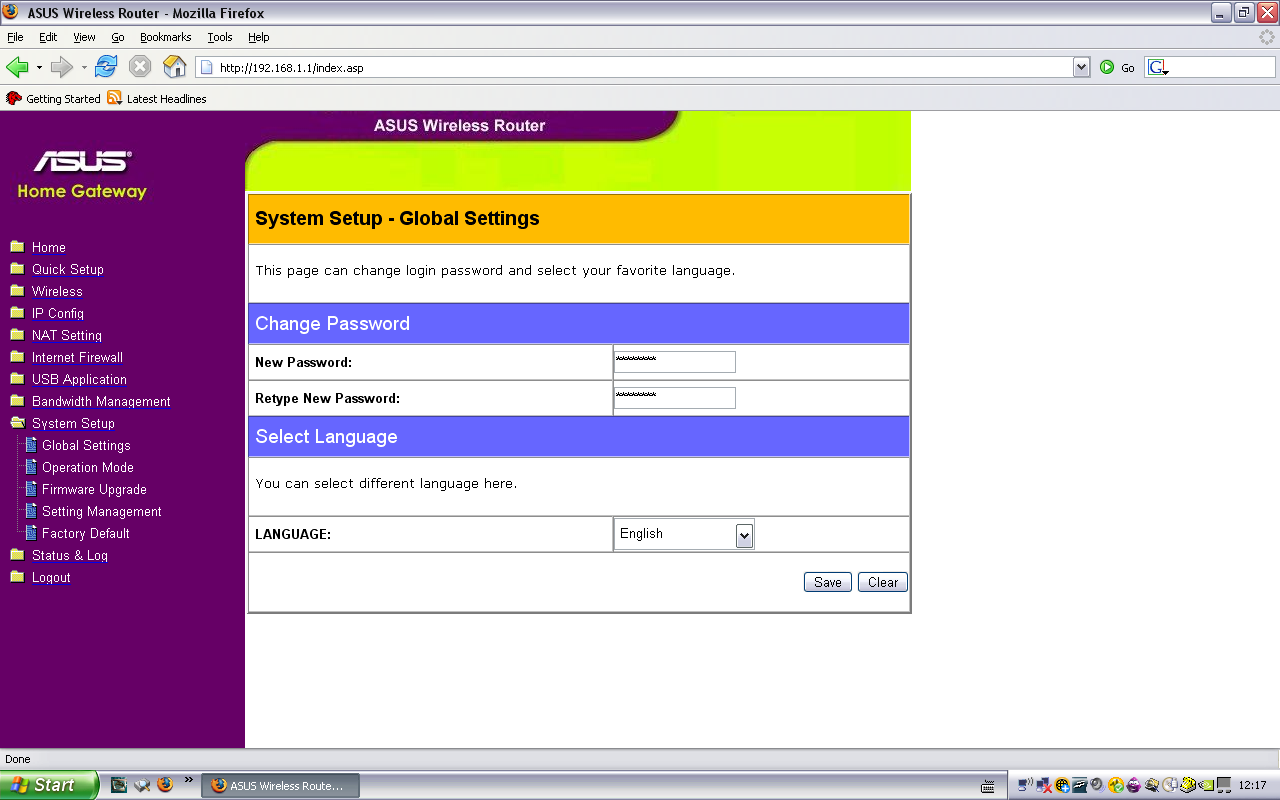
Task: Click the Stop loading icon
Action: [140, 67]
